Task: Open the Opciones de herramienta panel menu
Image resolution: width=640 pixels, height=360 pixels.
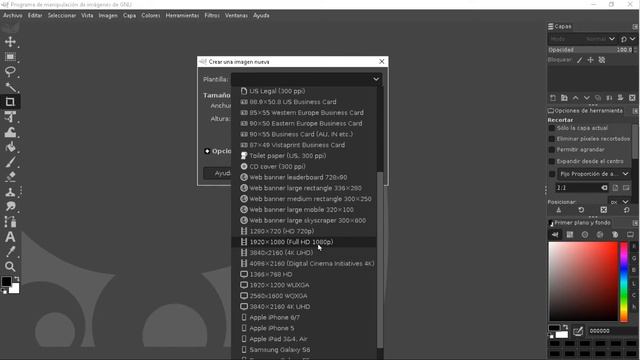Action: 635,111
